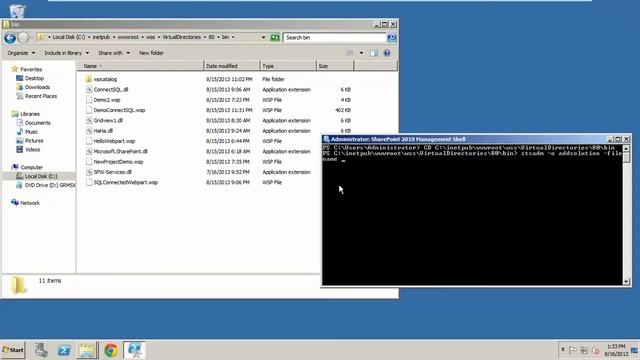640x360 pixels.
Task: Click the Explorer Back navigation arrow
Action: [10, 38]
